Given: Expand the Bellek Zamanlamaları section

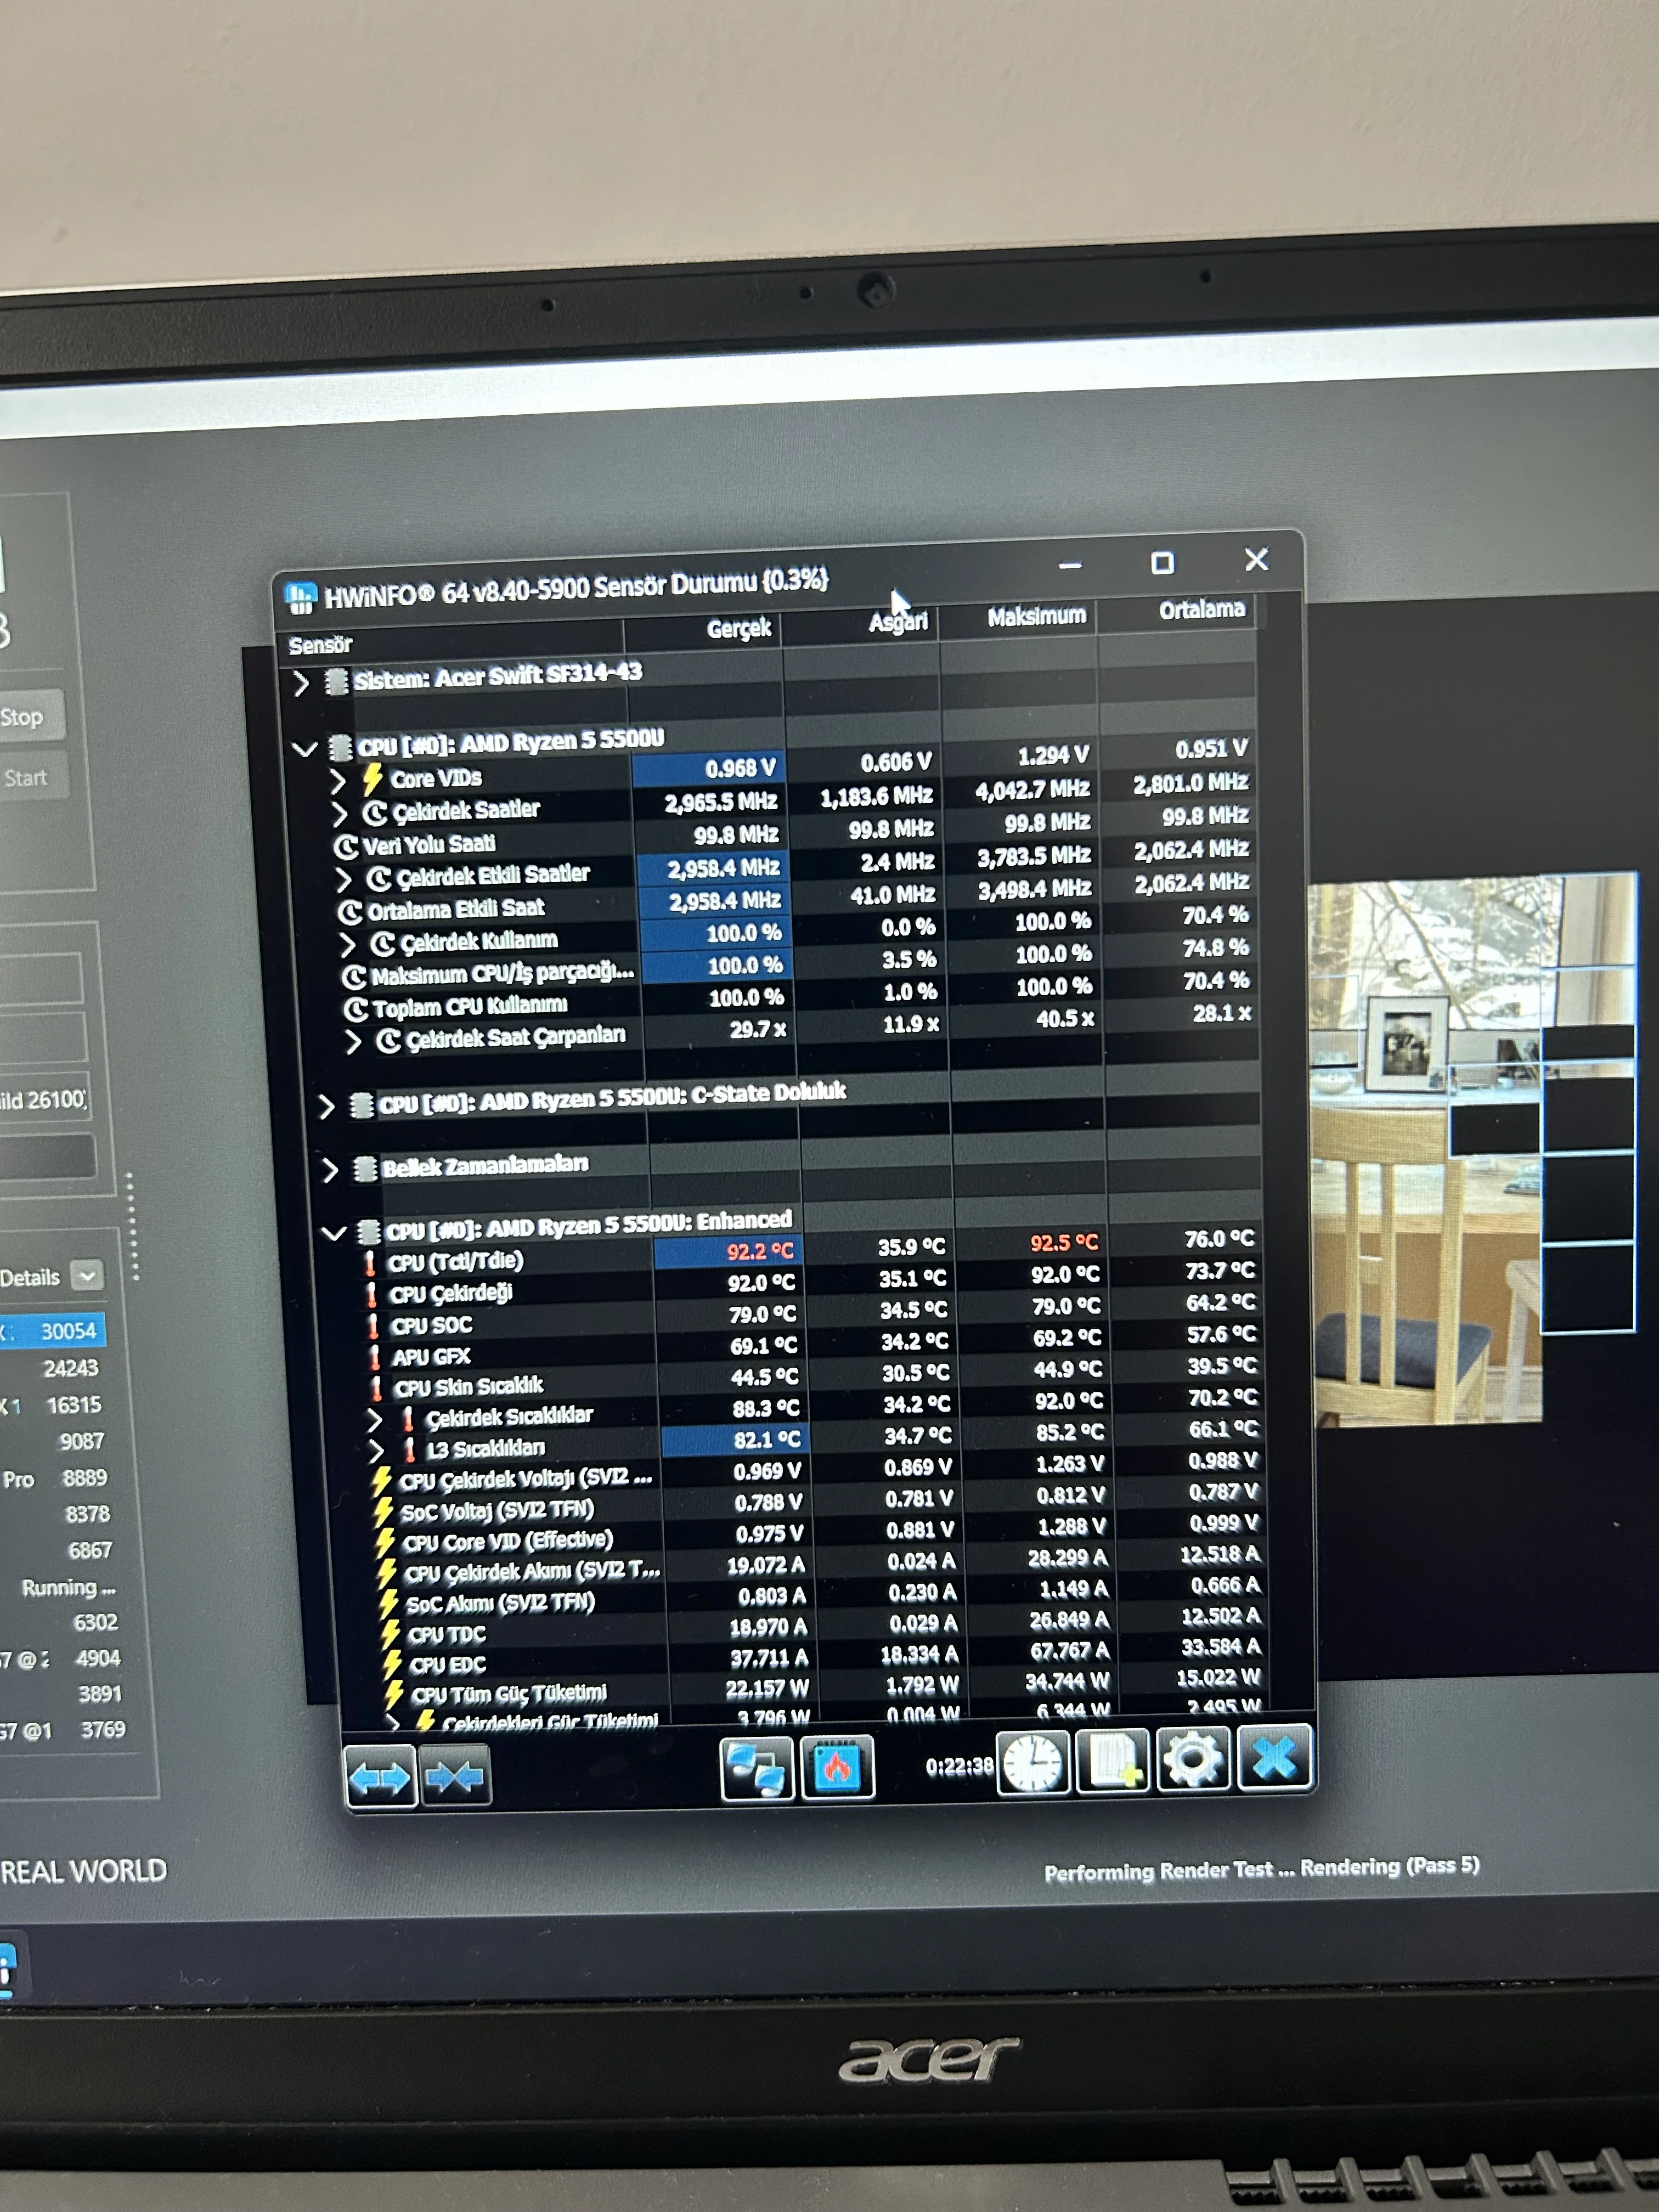Looking at the screenshot, I should (330, 1170).
